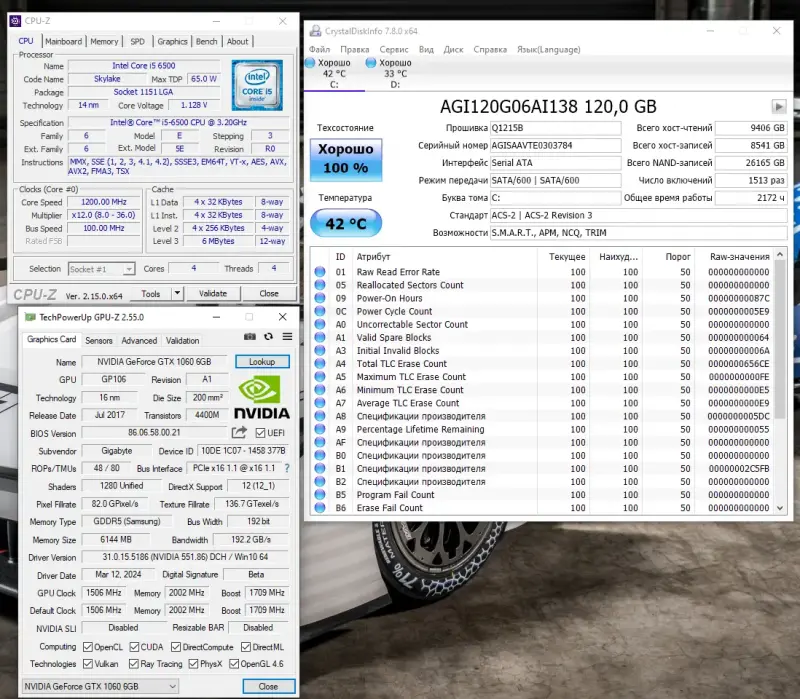
Task: Click the CPU-Z Validate button
Action: coord(213,293)
